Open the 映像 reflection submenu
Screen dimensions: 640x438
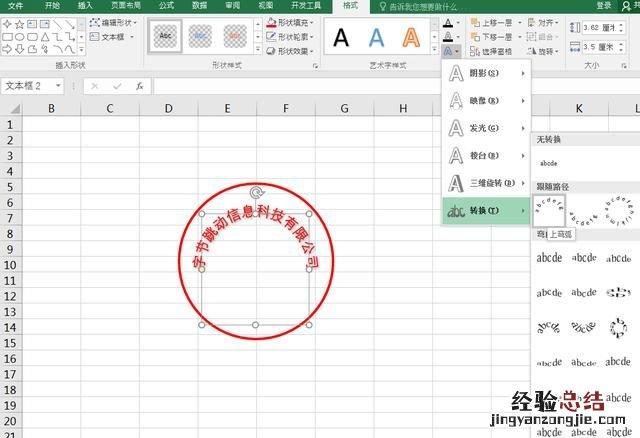pos(487,101)
